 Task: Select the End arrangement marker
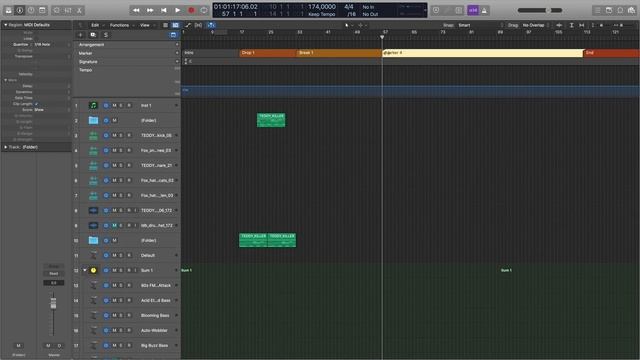612,53
